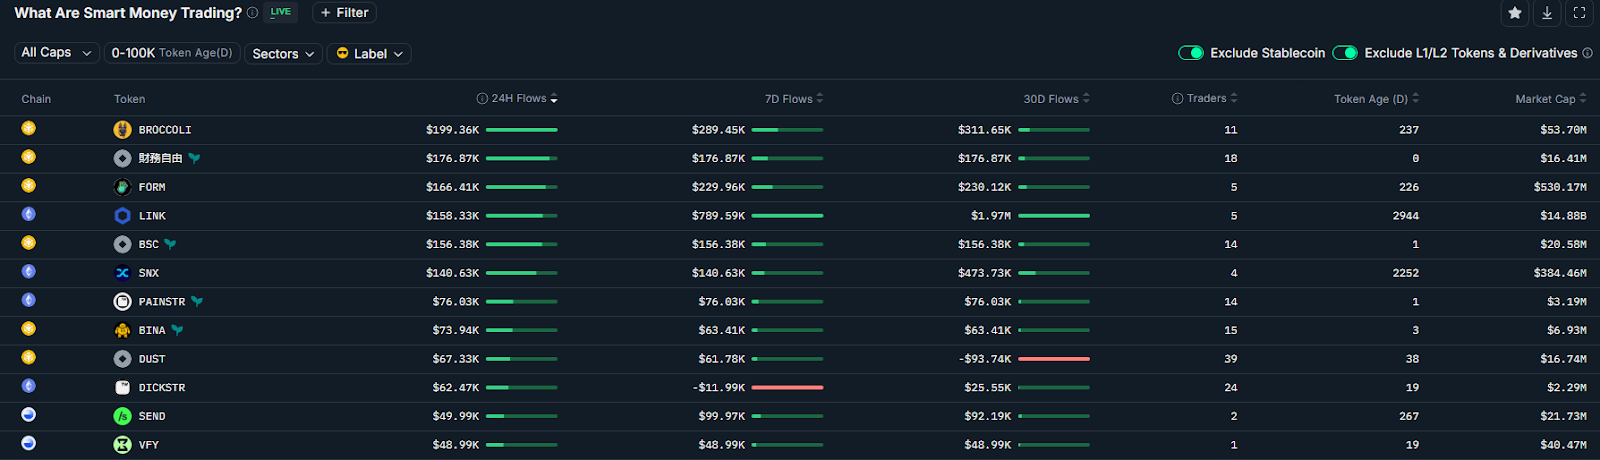This screenshot has height=460, width=1600.
Task: Click the BROCCOLI token icon
Action: click(122, 130)
